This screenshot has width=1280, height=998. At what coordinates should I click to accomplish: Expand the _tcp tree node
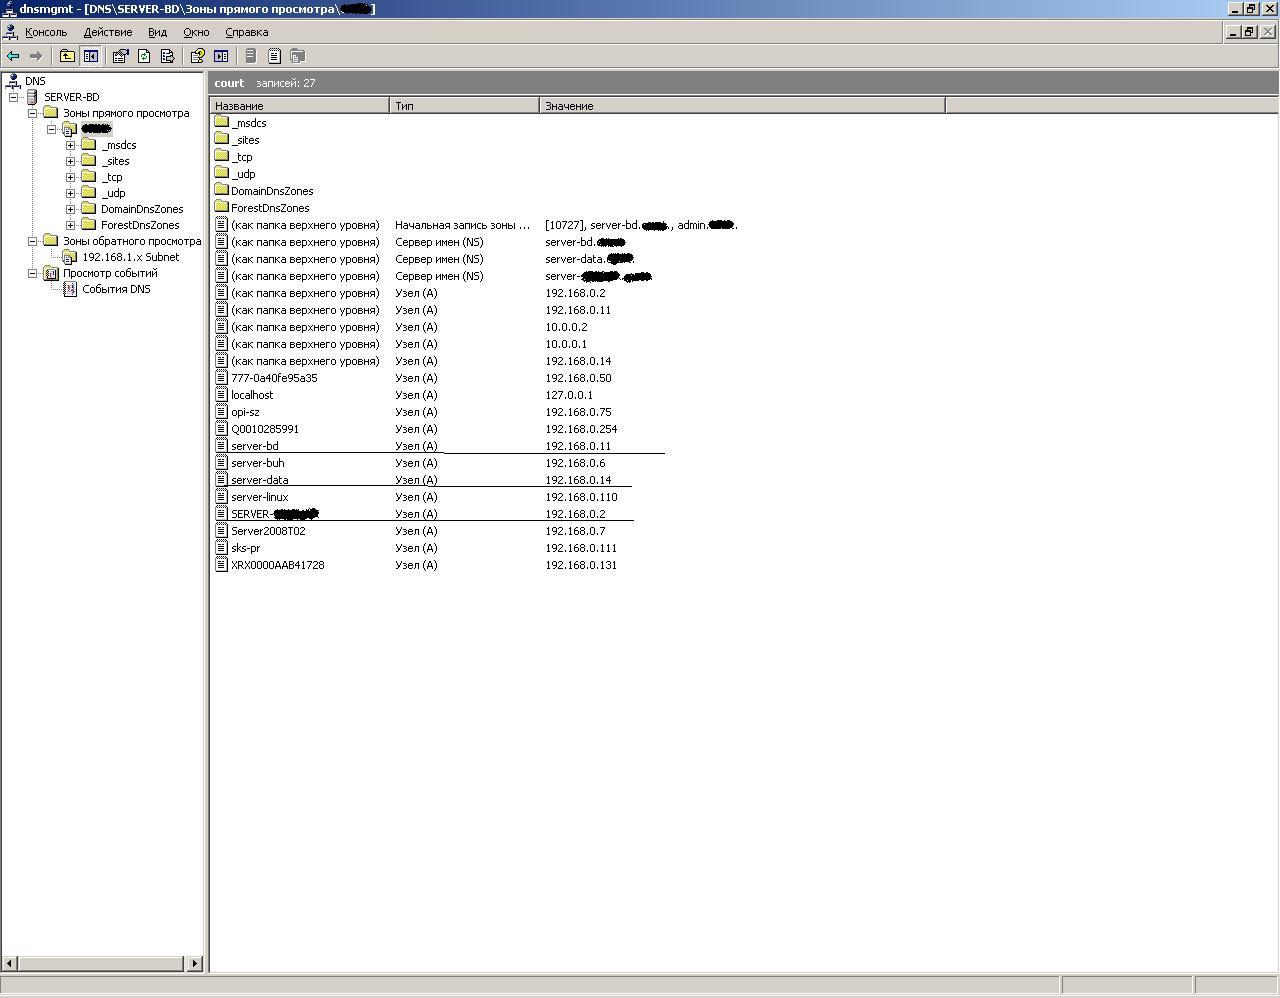pos(70,177)
